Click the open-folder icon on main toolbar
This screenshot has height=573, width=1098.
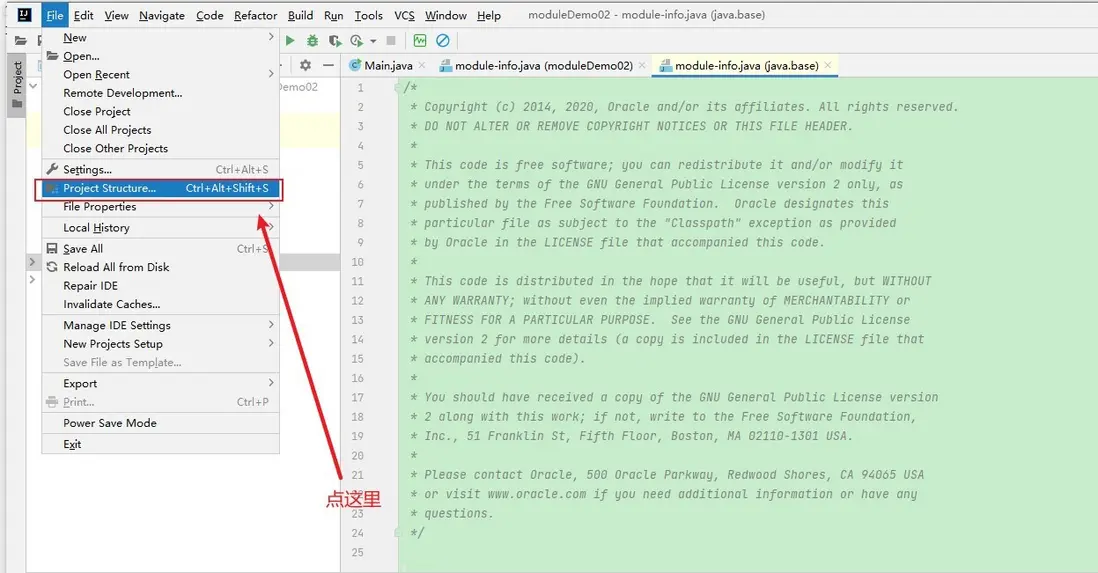21,41
